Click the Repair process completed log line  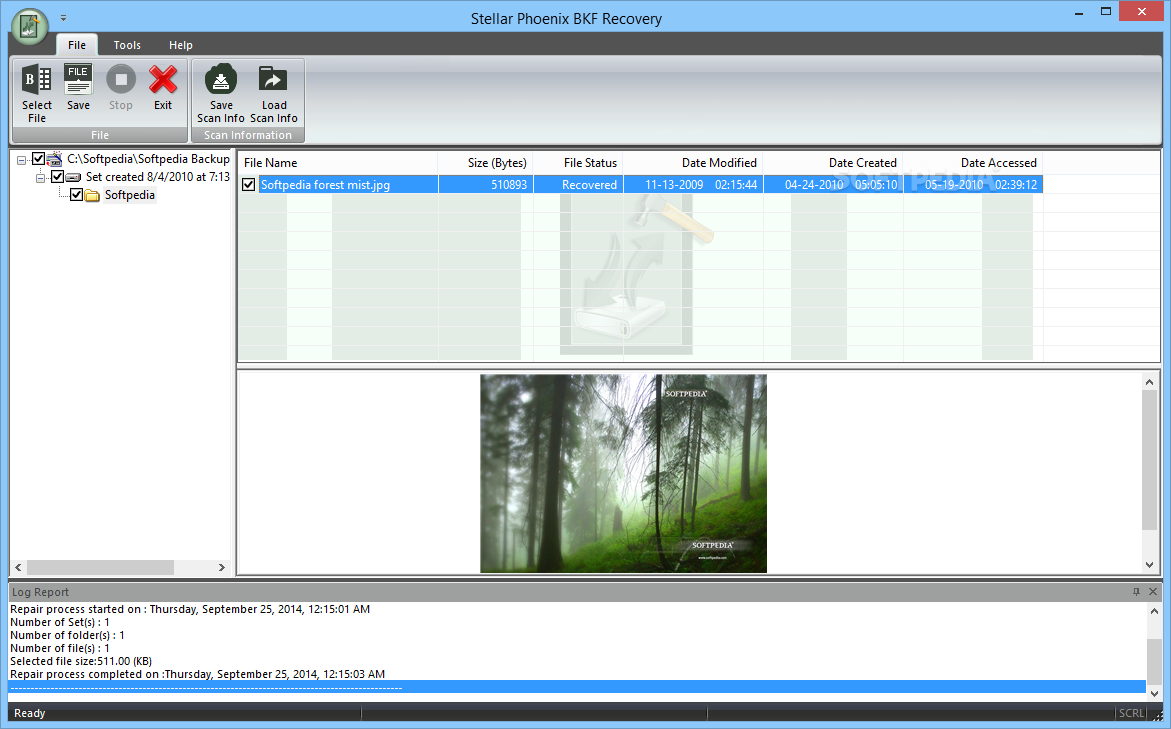197,674
